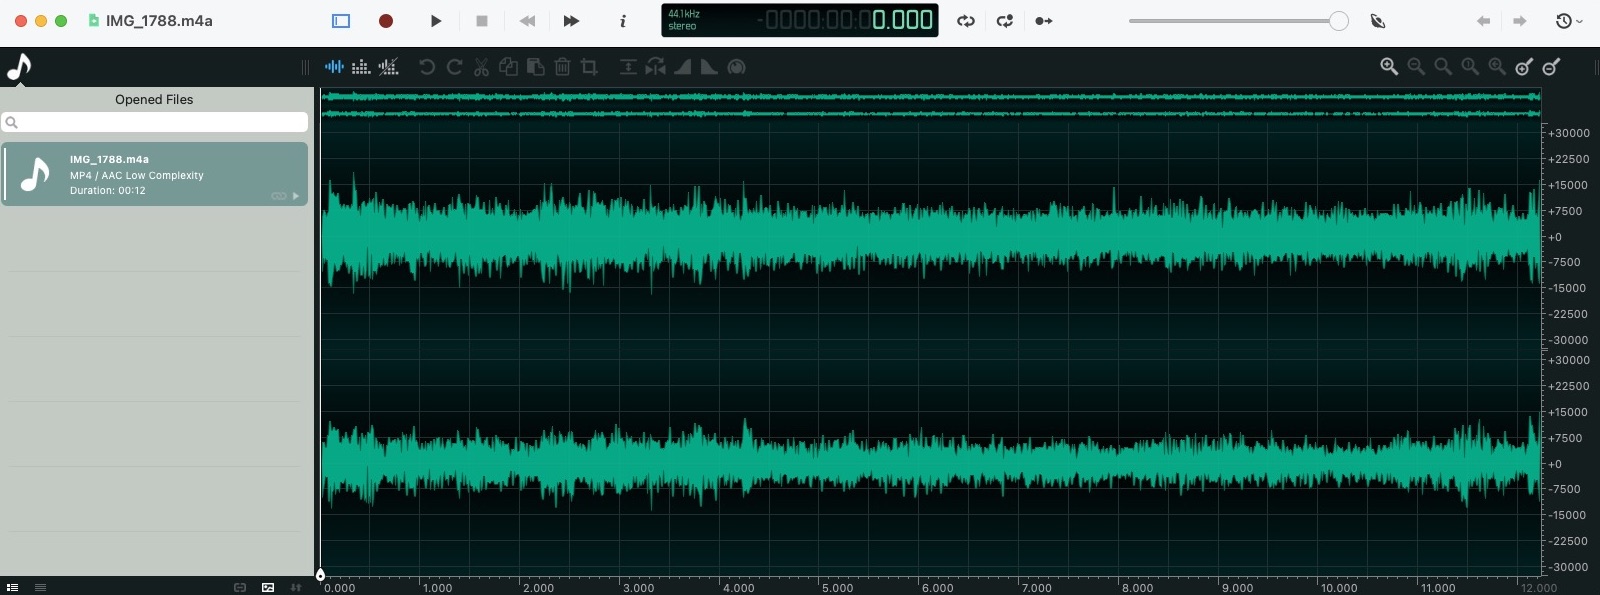
Task: Click the Opened Files search field
Action: click(155, 122)
